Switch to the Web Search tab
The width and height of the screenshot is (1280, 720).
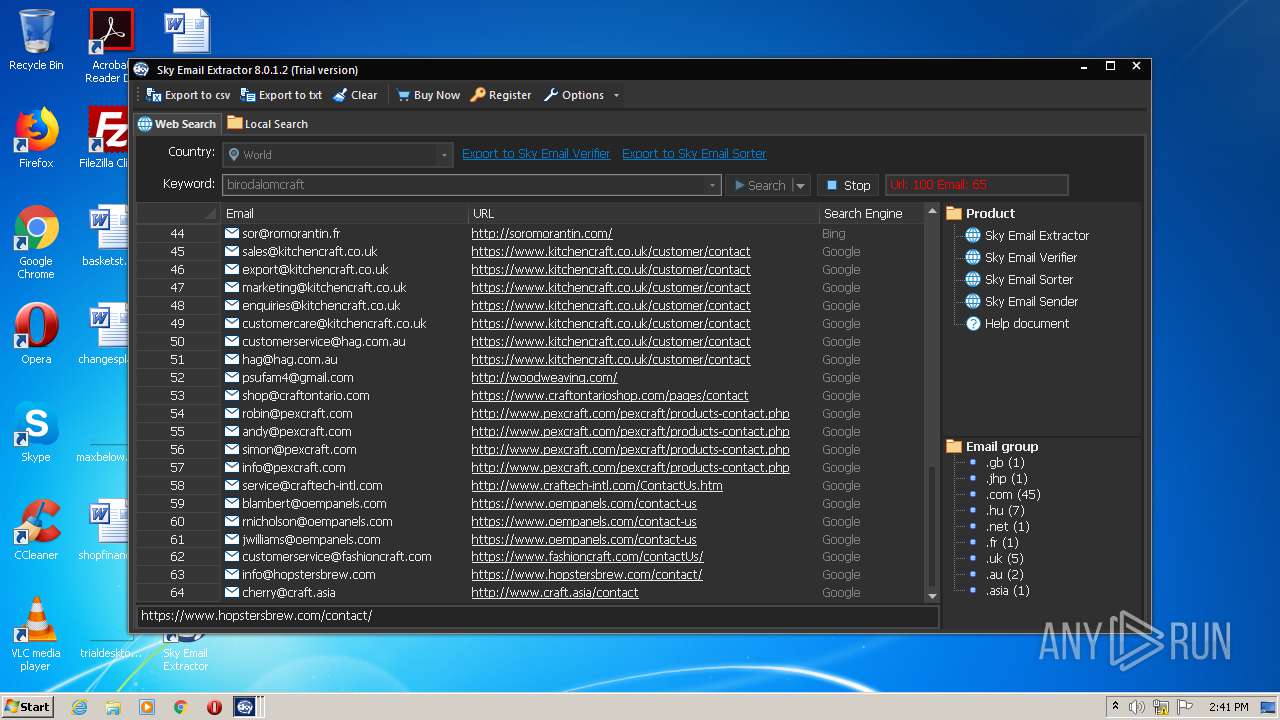[x=177, y=124]
